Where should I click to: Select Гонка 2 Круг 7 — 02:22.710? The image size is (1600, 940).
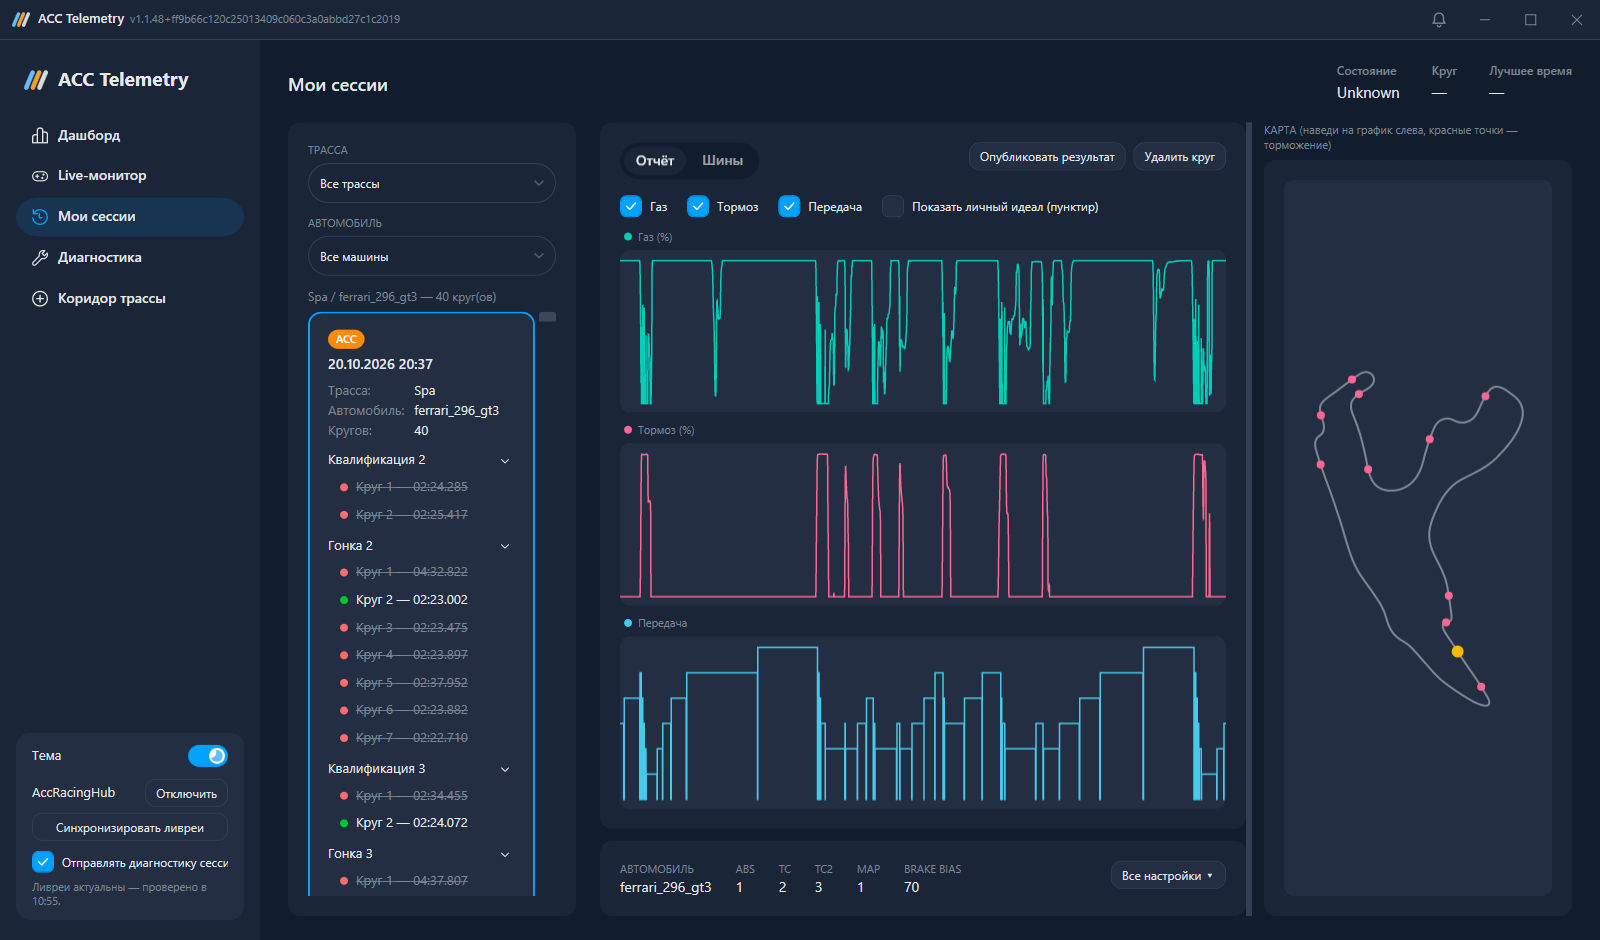412,738
